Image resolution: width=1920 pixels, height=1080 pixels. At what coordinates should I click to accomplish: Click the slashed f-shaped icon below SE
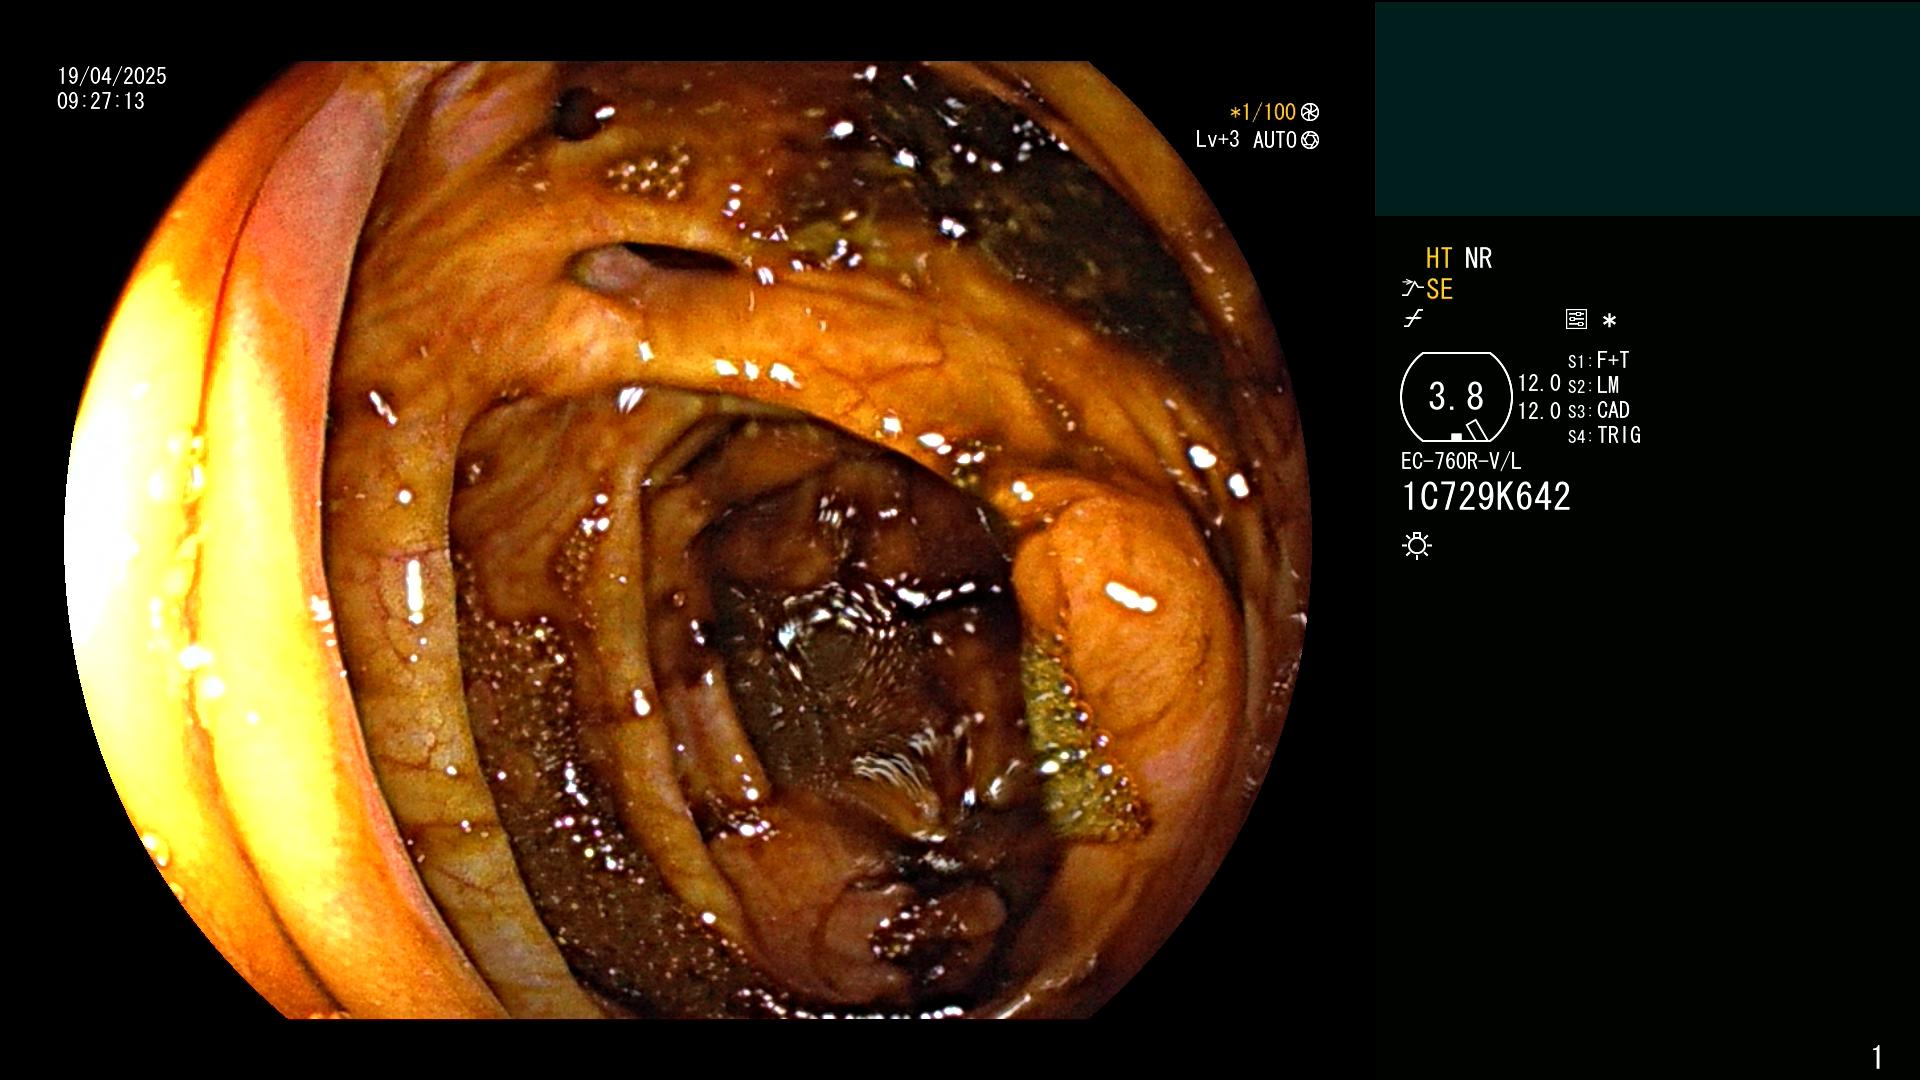pos(1413,319)
